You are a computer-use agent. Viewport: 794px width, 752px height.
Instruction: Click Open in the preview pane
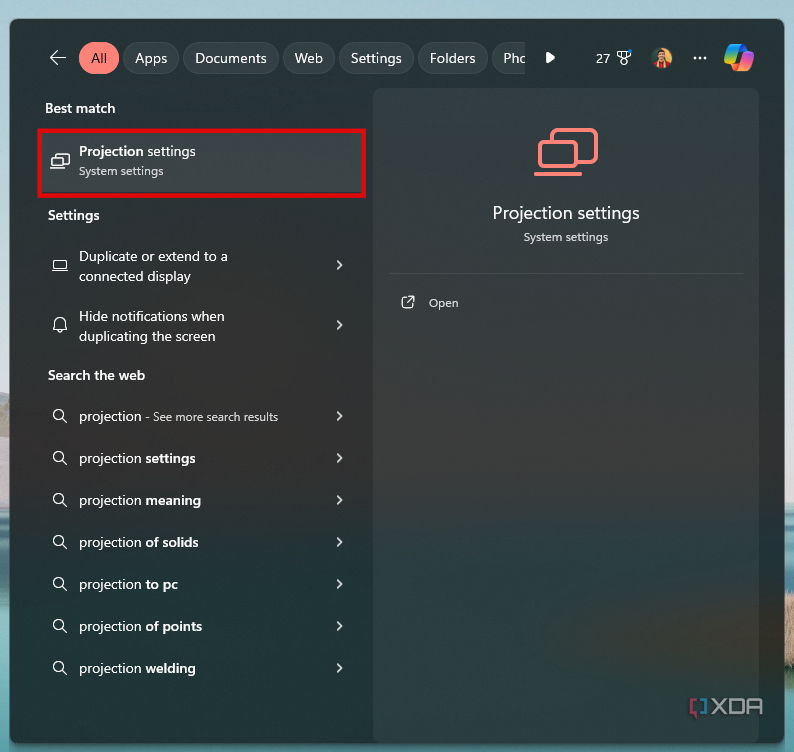tap(443, 303)
